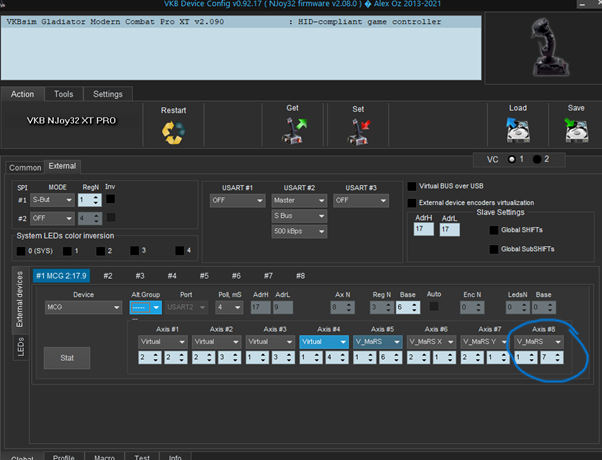Switch to the Tools tab
Image resolution: width=602 pixels, height=460 pixels.
[64, 94]
